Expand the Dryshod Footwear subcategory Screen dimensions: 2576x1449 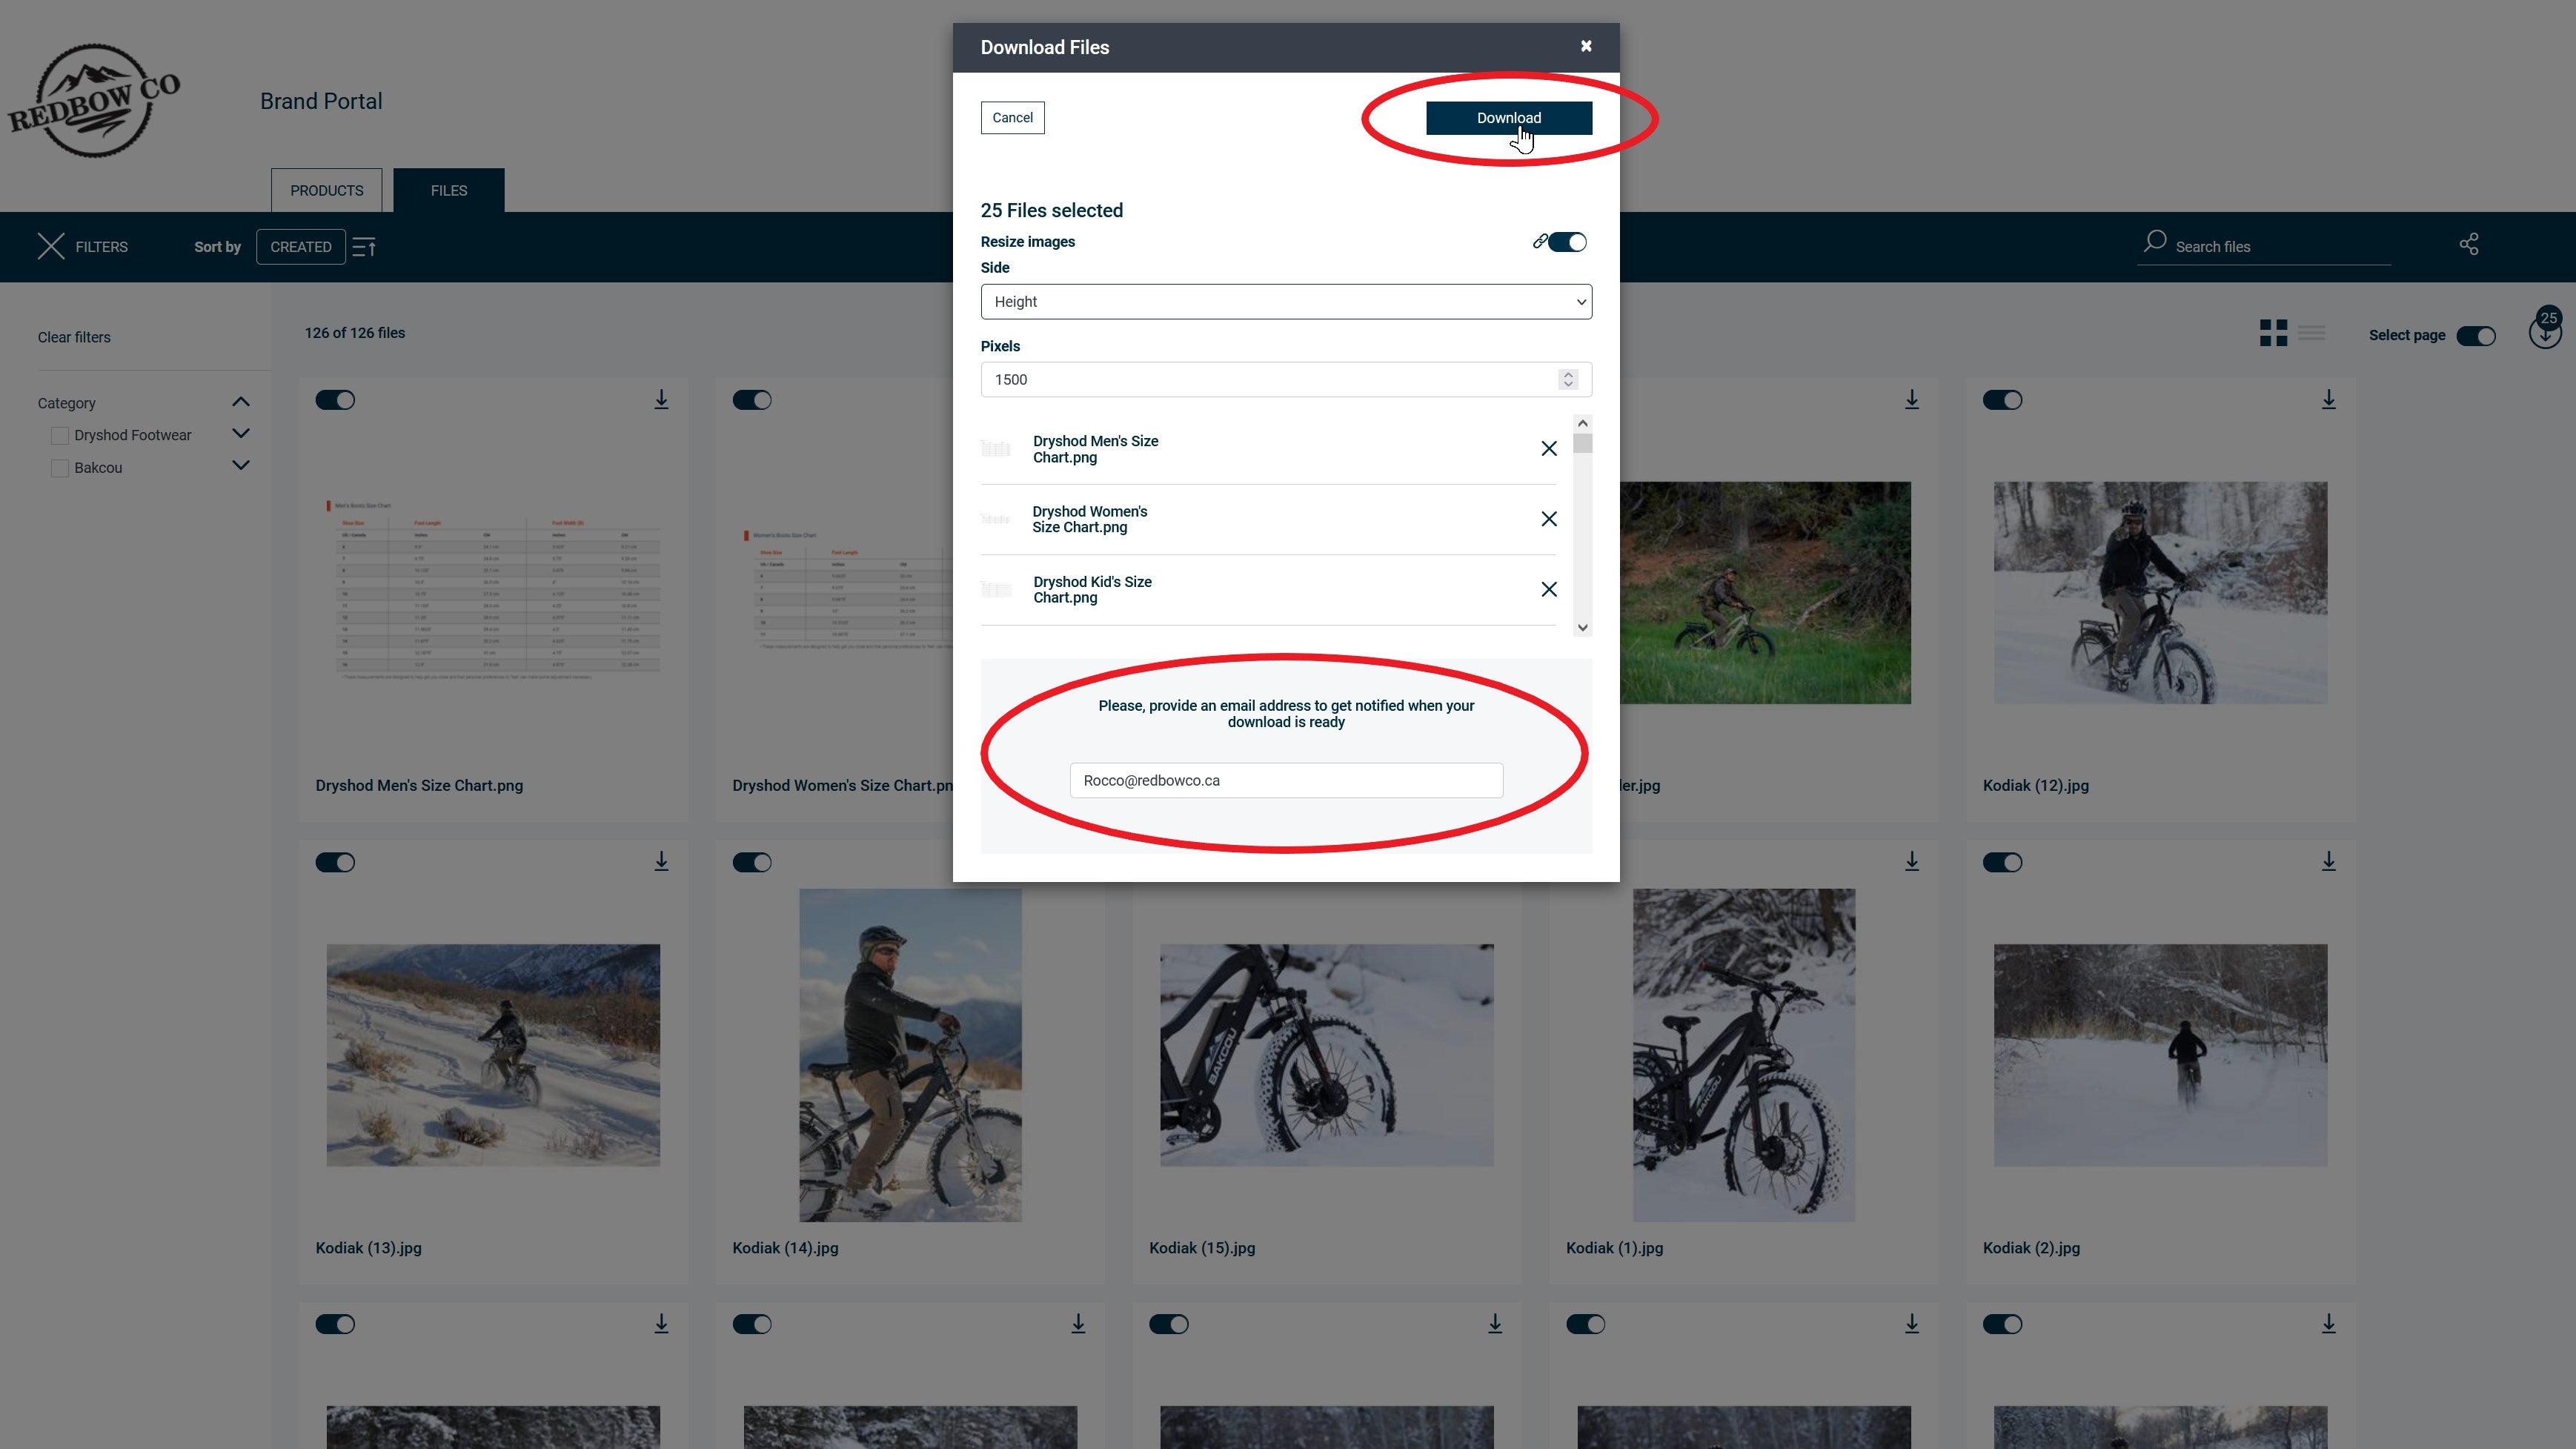241,434
